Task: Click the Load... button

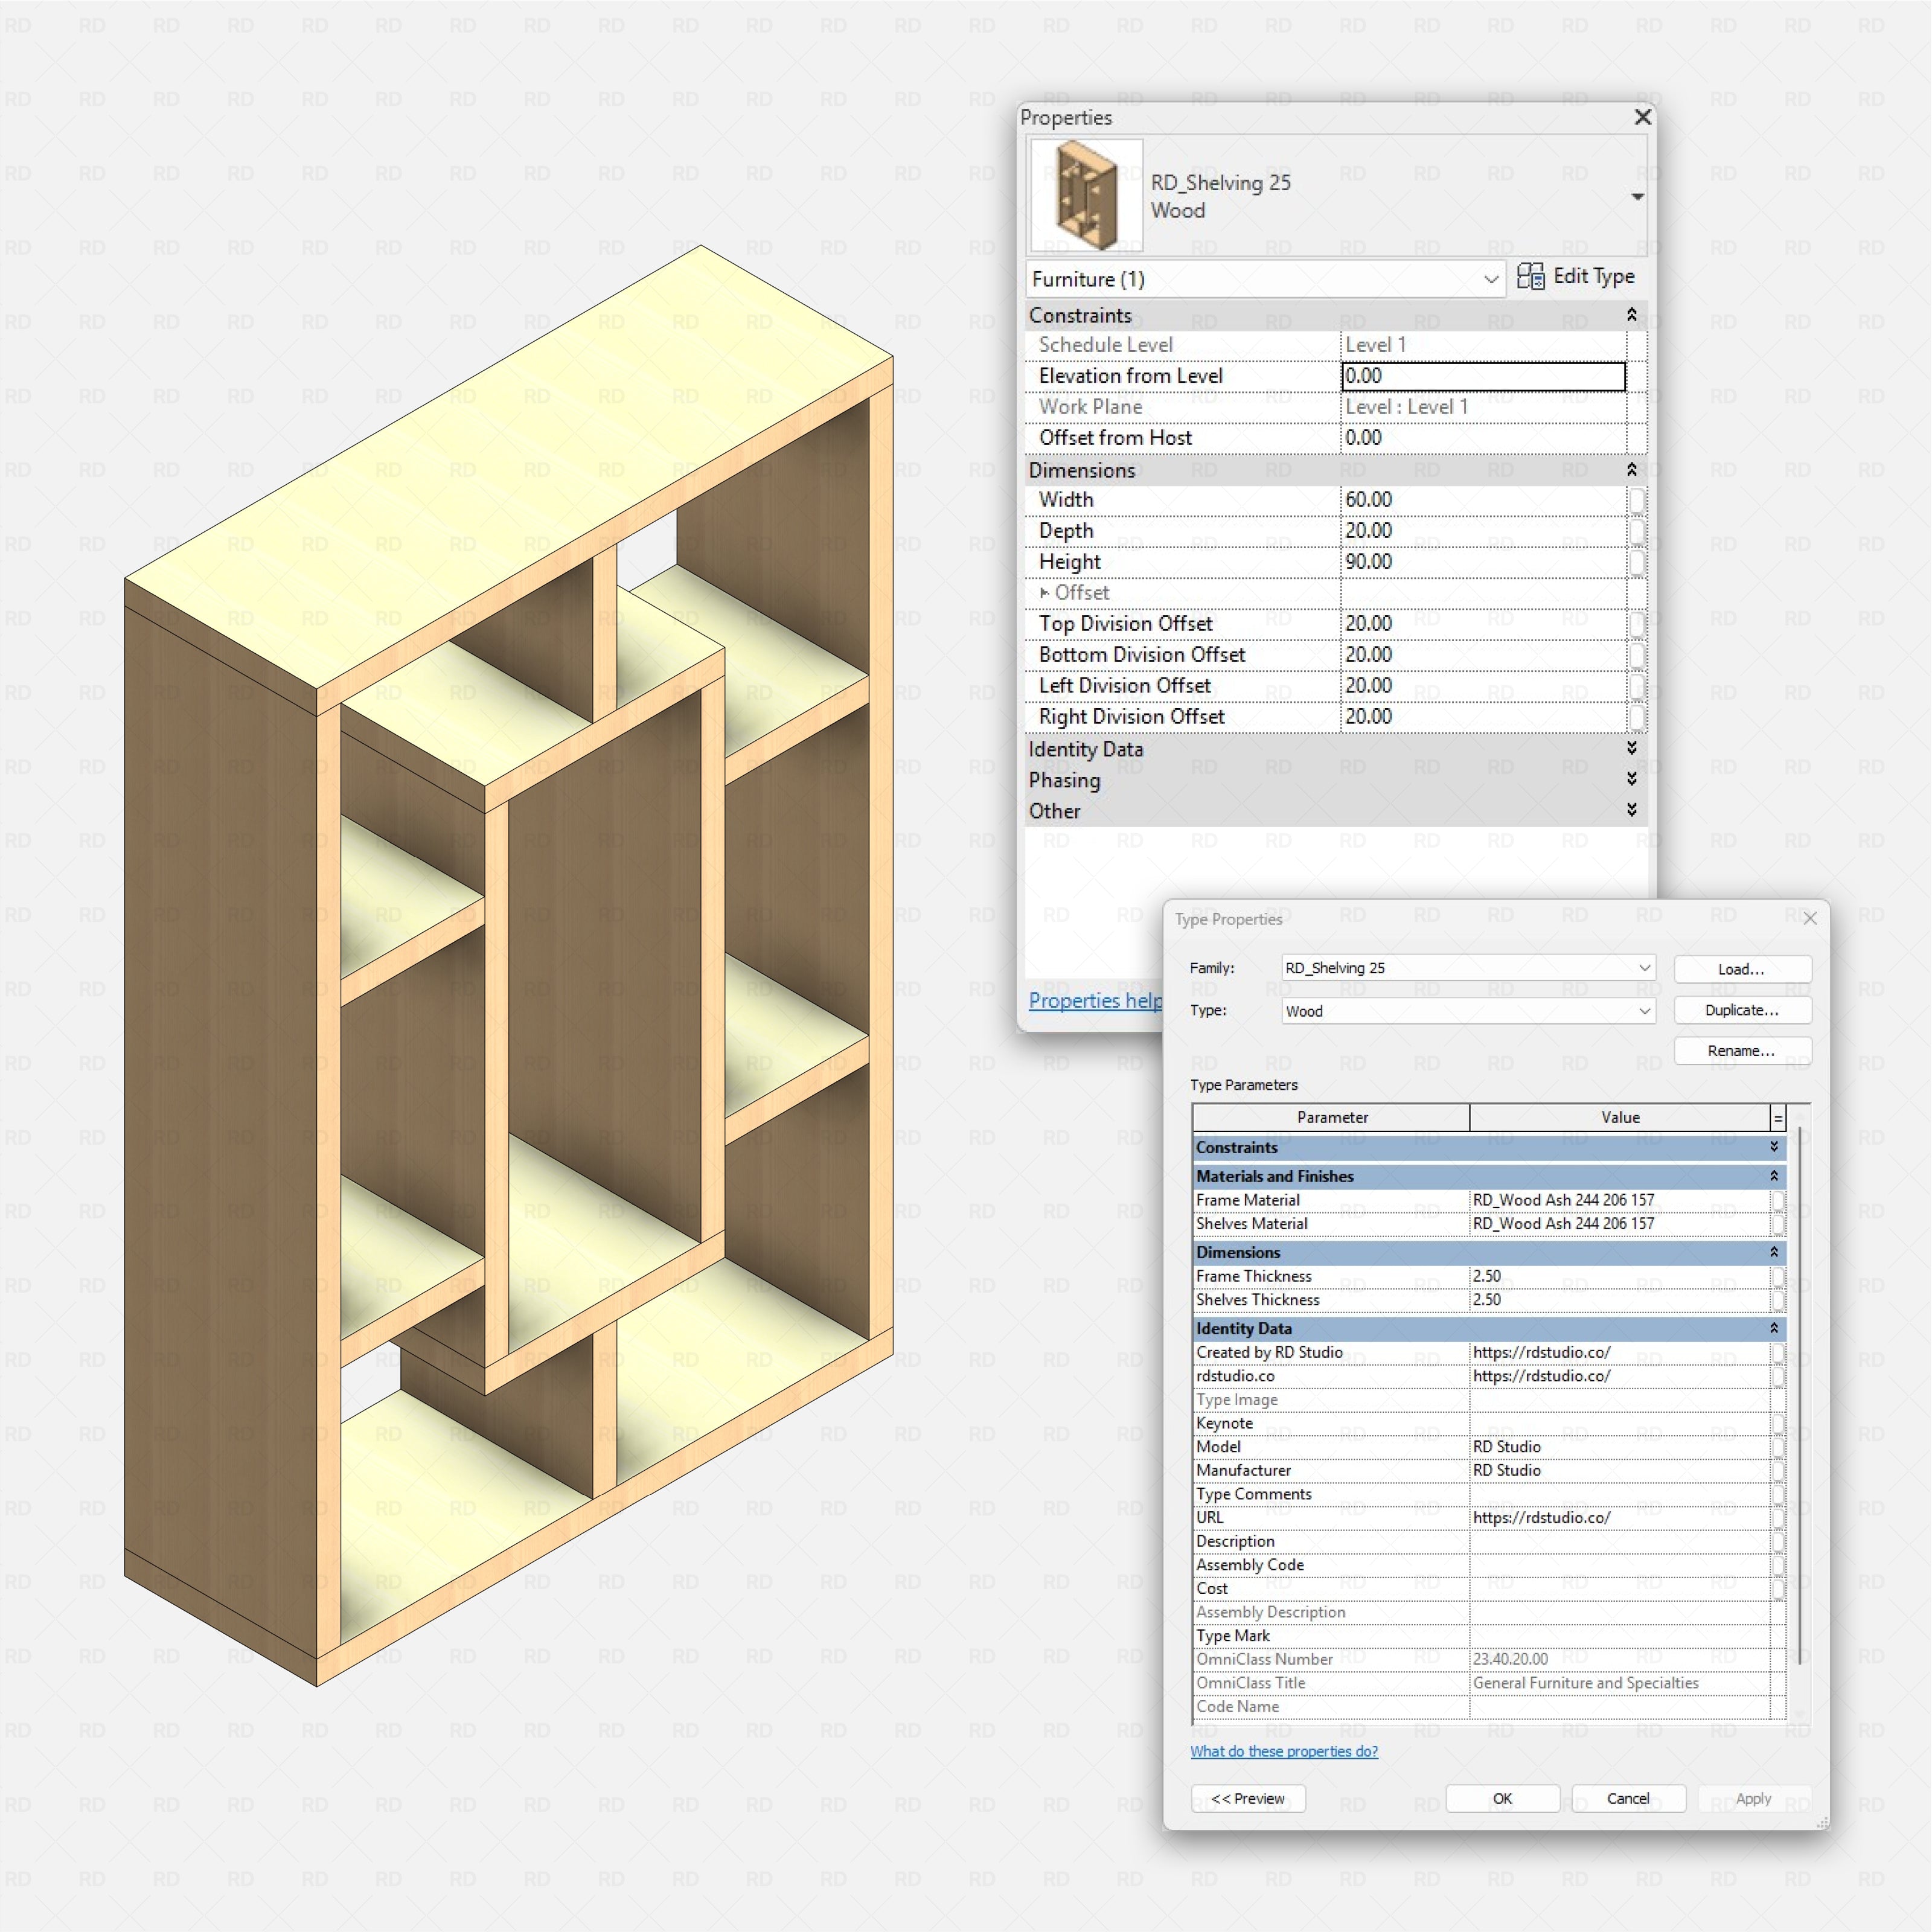Action: (x=1742, y=969)
